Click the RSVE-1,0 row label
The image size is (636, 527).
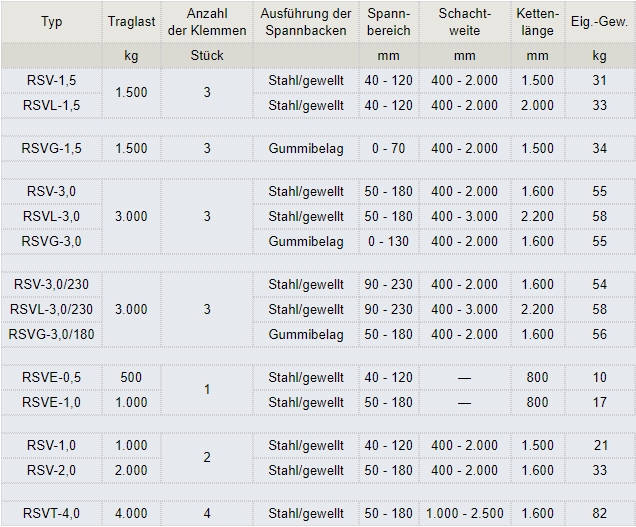coord(51,402)
